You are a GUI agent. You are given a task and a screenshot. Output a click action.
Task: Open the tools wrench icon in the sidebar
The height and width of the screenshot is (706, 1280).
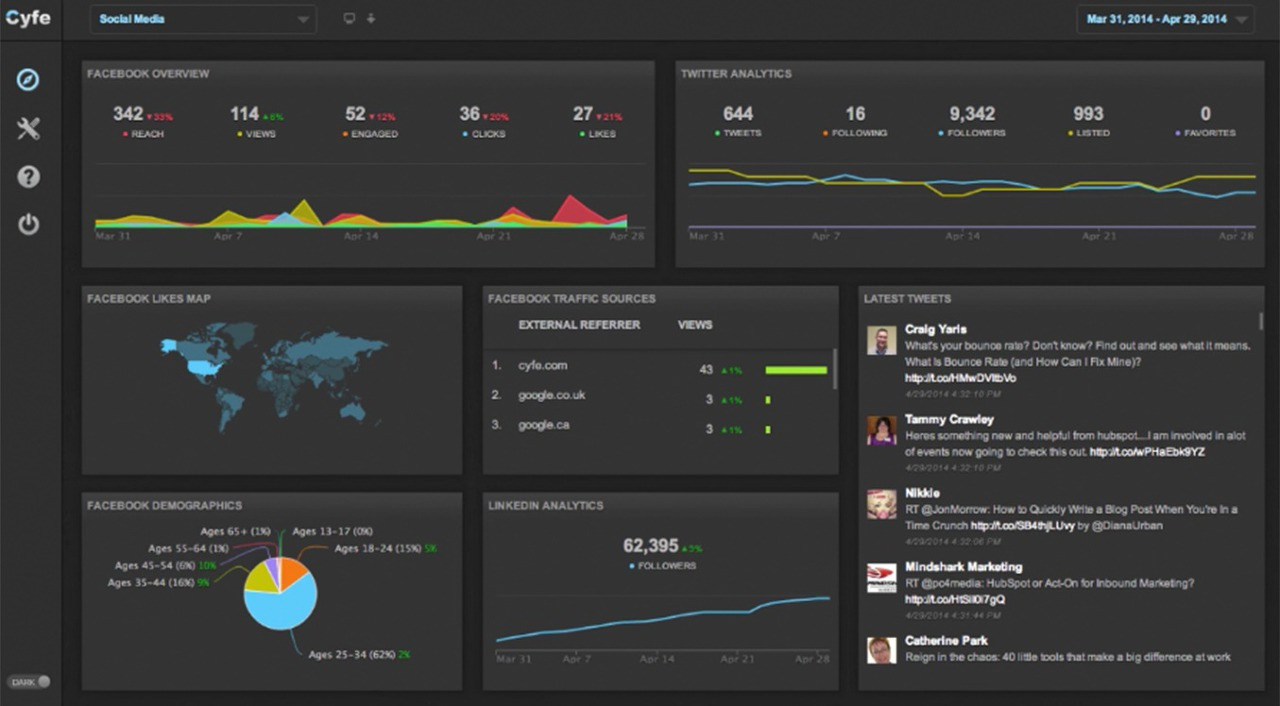click(x=28, y=128)
